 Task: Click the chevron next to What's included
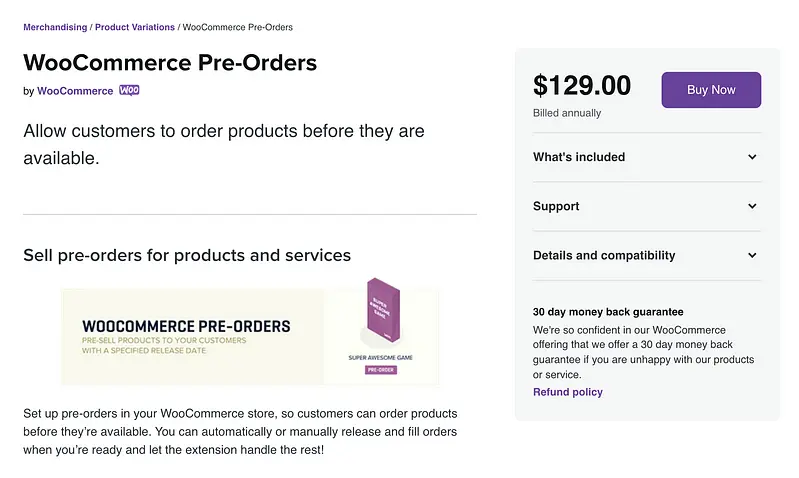pyautogui.click(x=752, y=157)
